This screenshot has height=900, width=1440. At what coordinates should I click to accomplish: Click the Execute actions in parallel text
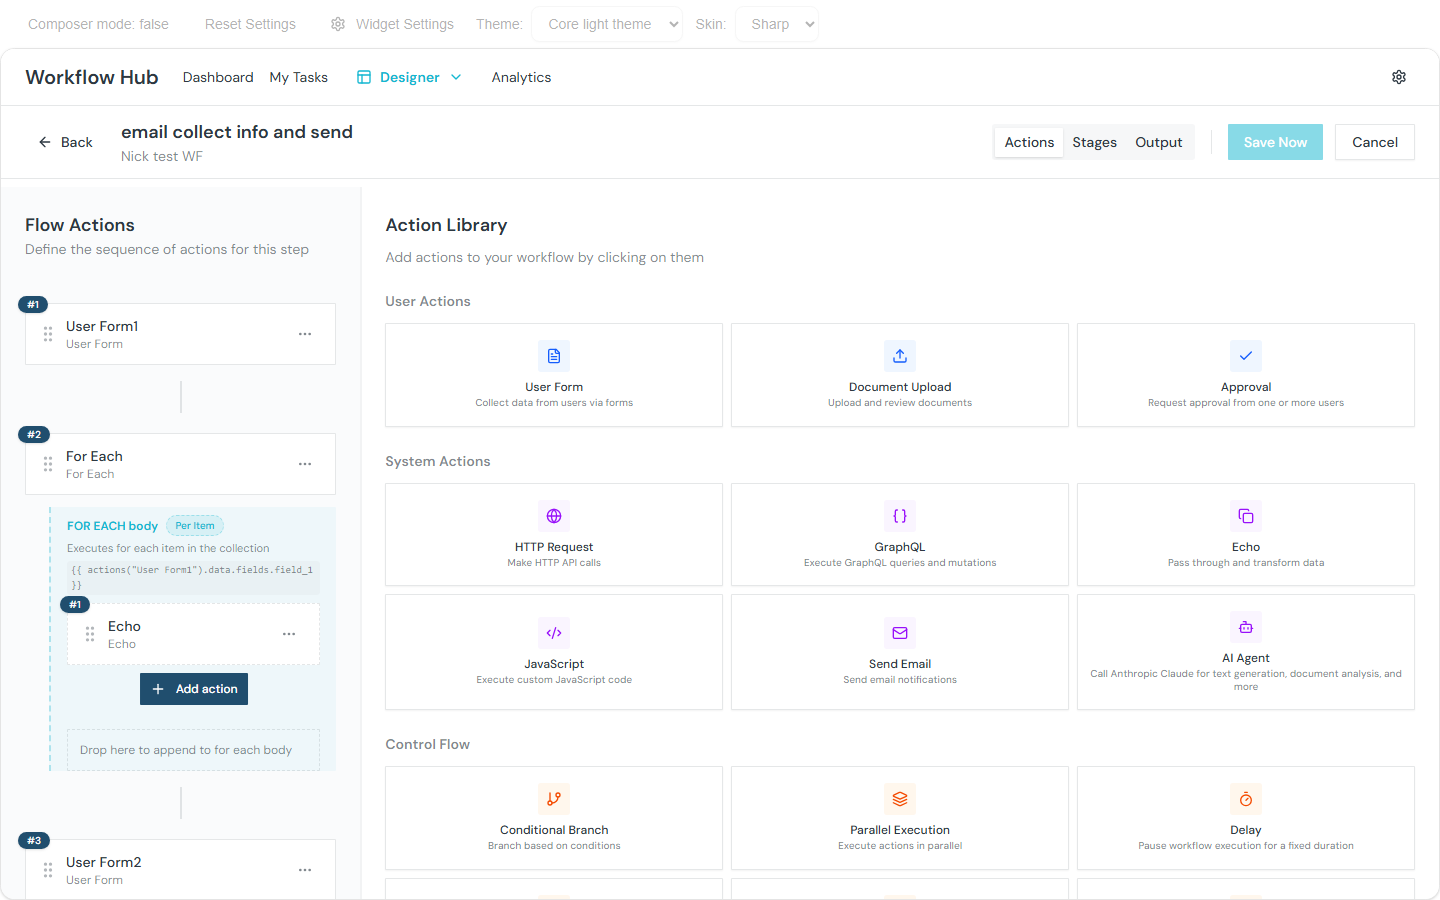(x=900, y=846)
